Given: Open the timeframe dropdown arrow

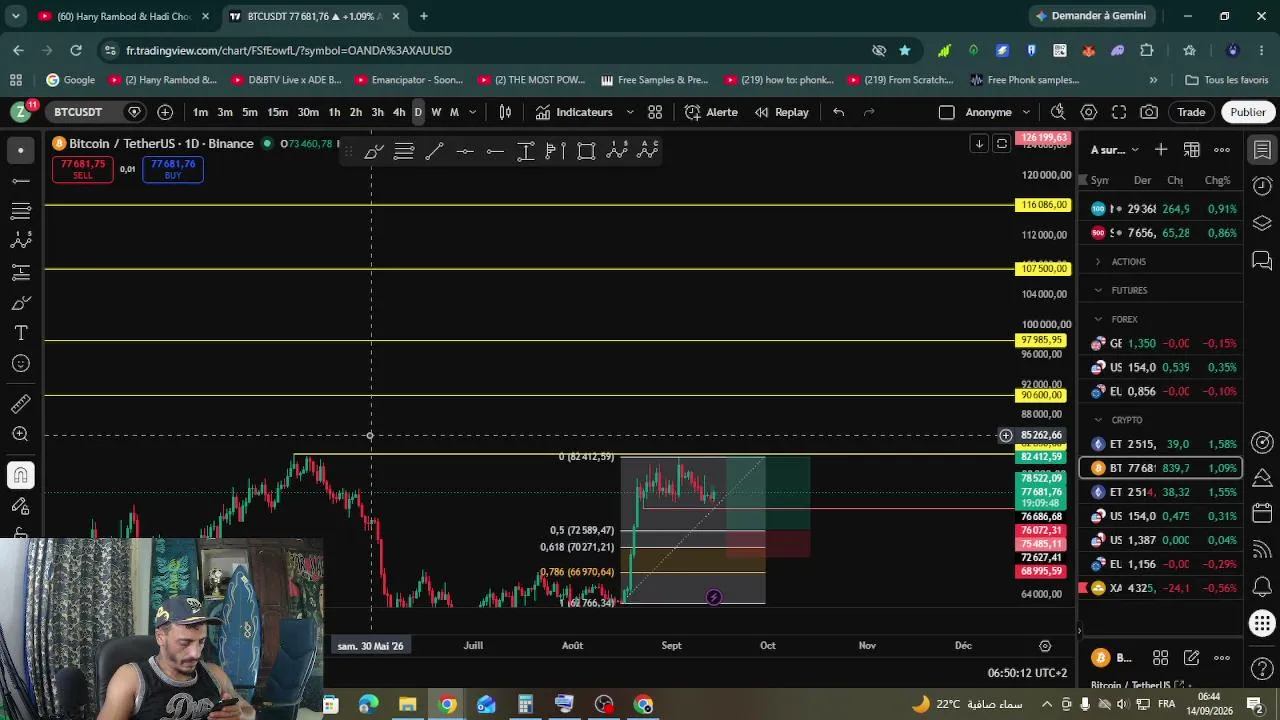Looking at the screenshot, I should click(x=473, y=112).
